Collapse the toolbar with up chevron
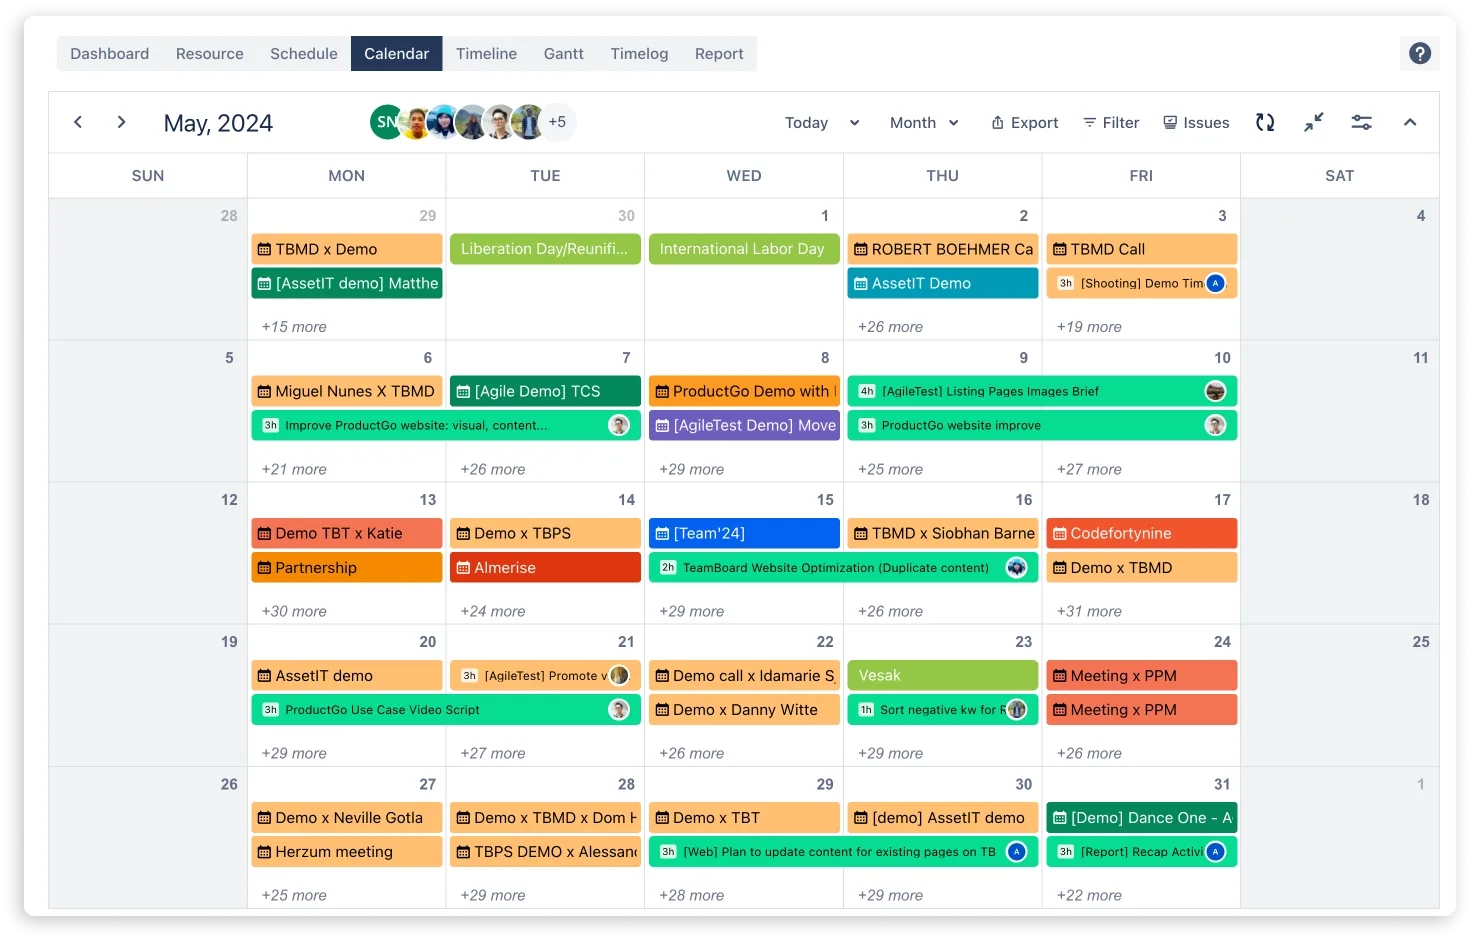This screenshot has height=940, width=1472. coord(1410,122)
